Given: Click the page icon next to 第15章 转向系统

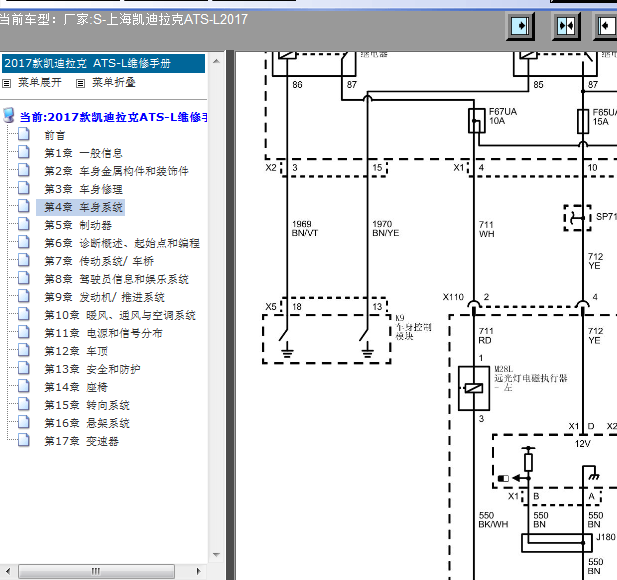Looking at the screenshot, I should point(24,404).
